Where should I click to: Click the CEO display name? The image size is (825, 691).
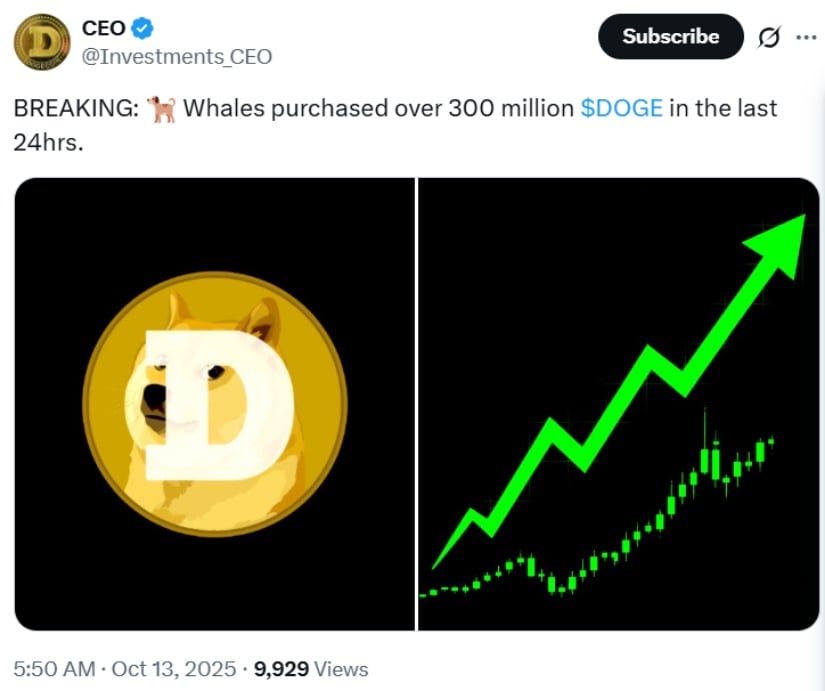[103, 30]
